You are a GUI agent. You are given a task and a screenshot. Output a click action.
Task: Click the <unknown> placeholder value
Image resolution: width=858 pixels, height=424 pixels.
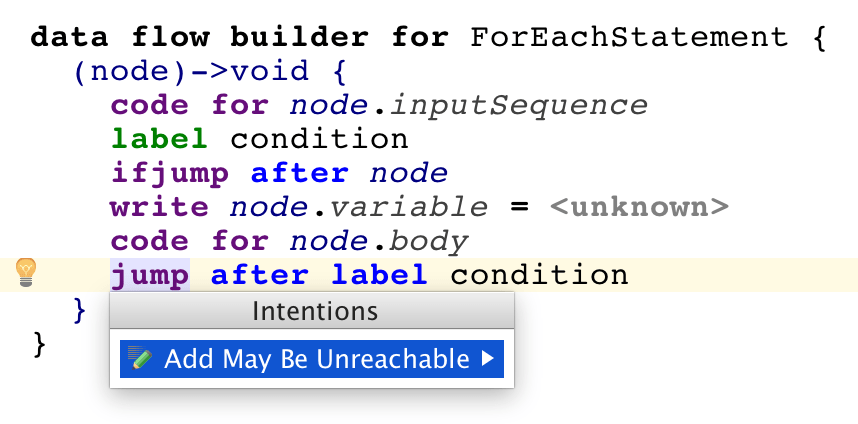pos(638,207)
